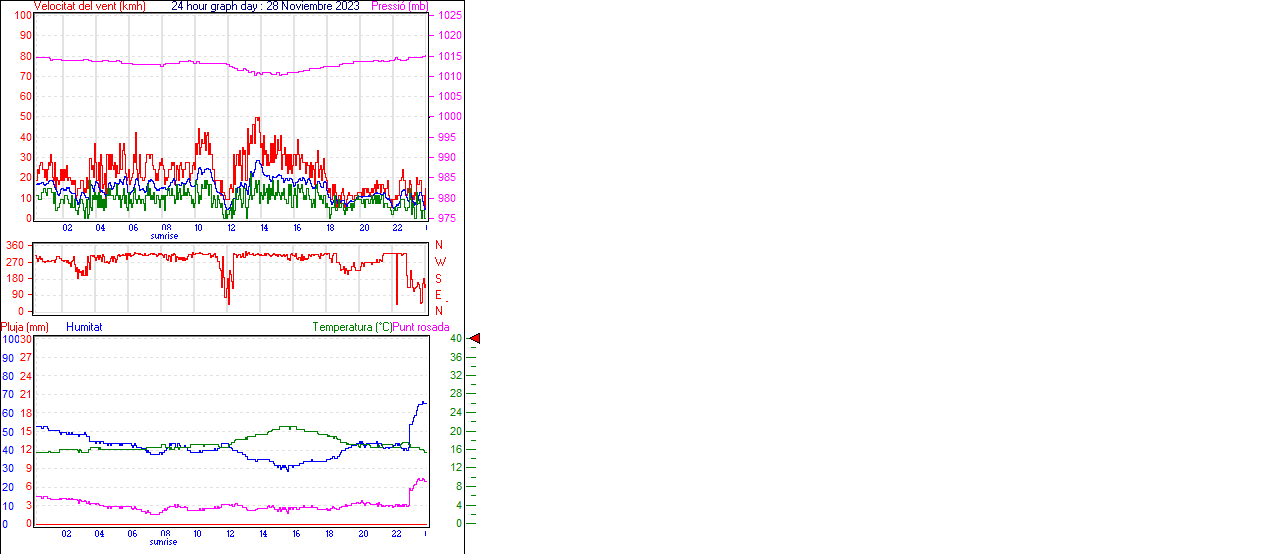Click the 'Velocitat del vent (kmh)' label
Viewport: 1280px width, 554px height.
pyautogui.click(x=90, y=6)
